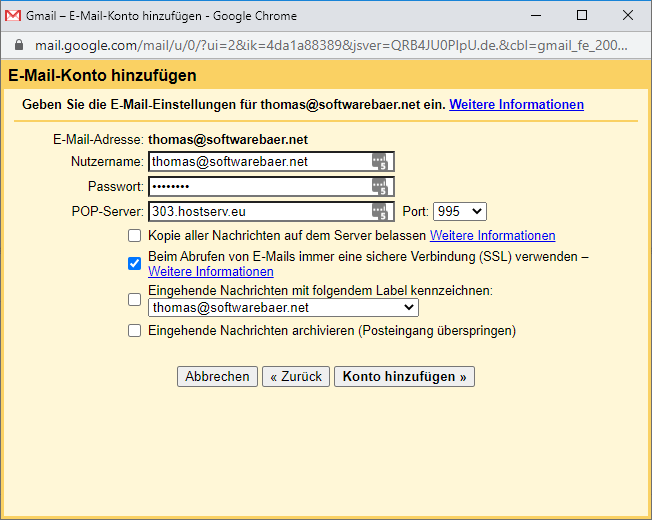The width and height of the screenshot is (652, 520).
Task: Click the password manager icon in Nutzername field
Action: pyautogui.click(x=379, y=162)
